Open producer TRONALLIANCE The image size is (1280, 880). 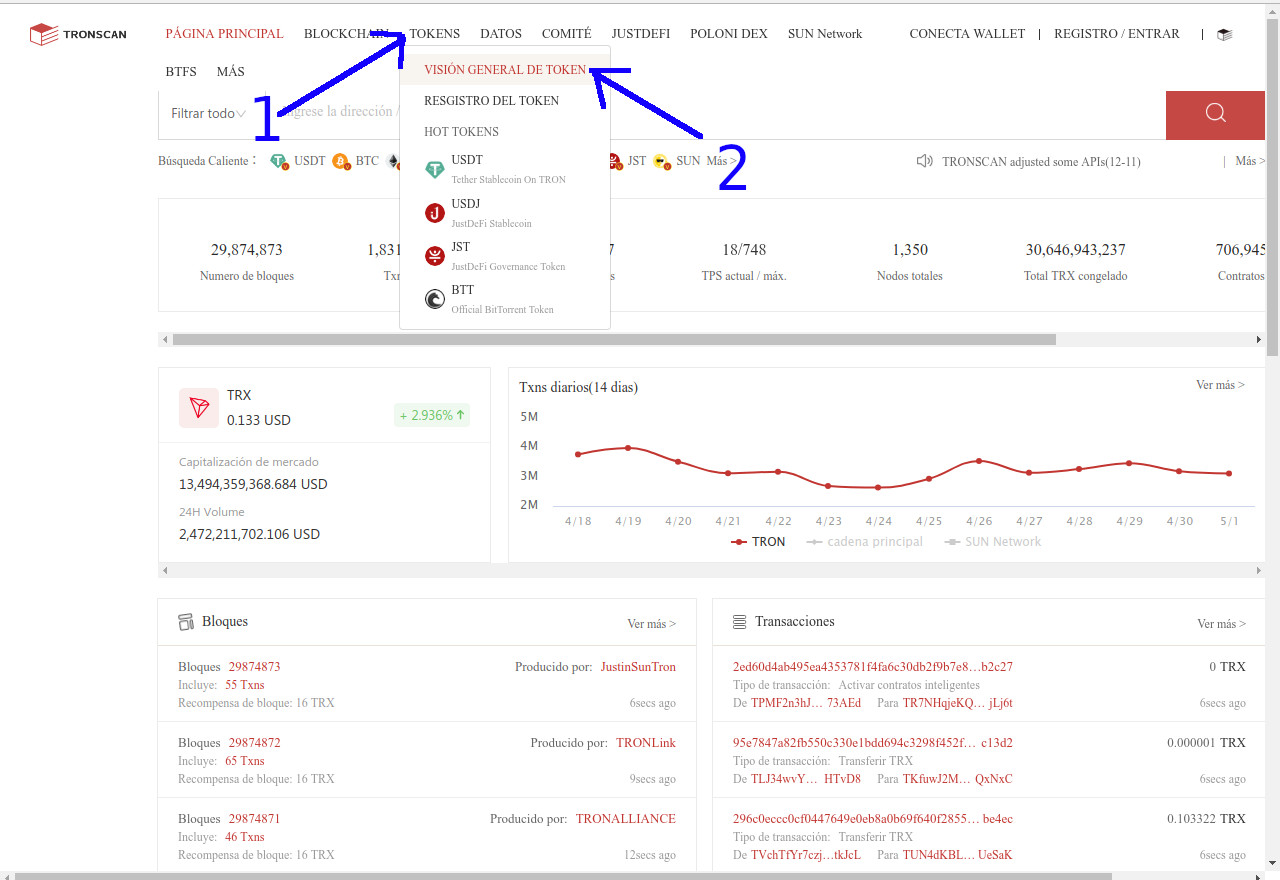pyautogui.click(x=626, y=819)
